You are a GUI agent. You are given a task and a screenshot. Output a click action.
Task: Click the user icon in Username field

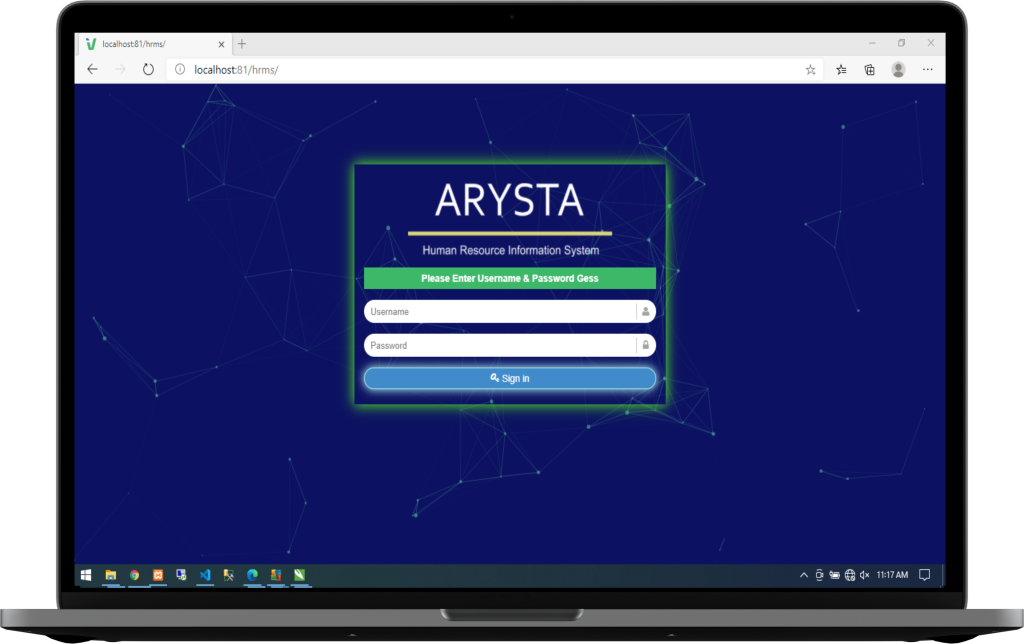click(645, 312)
